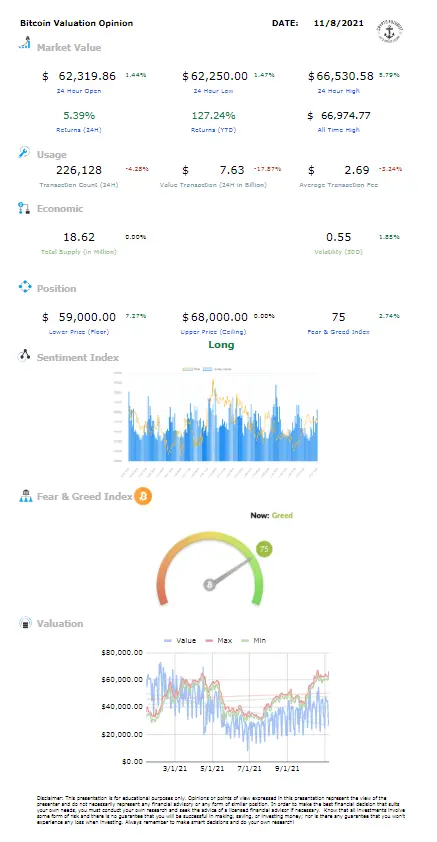This screenshot has height=842, width=437.
Task: Click the total supply value 18.62
Action: coord(79,237)
